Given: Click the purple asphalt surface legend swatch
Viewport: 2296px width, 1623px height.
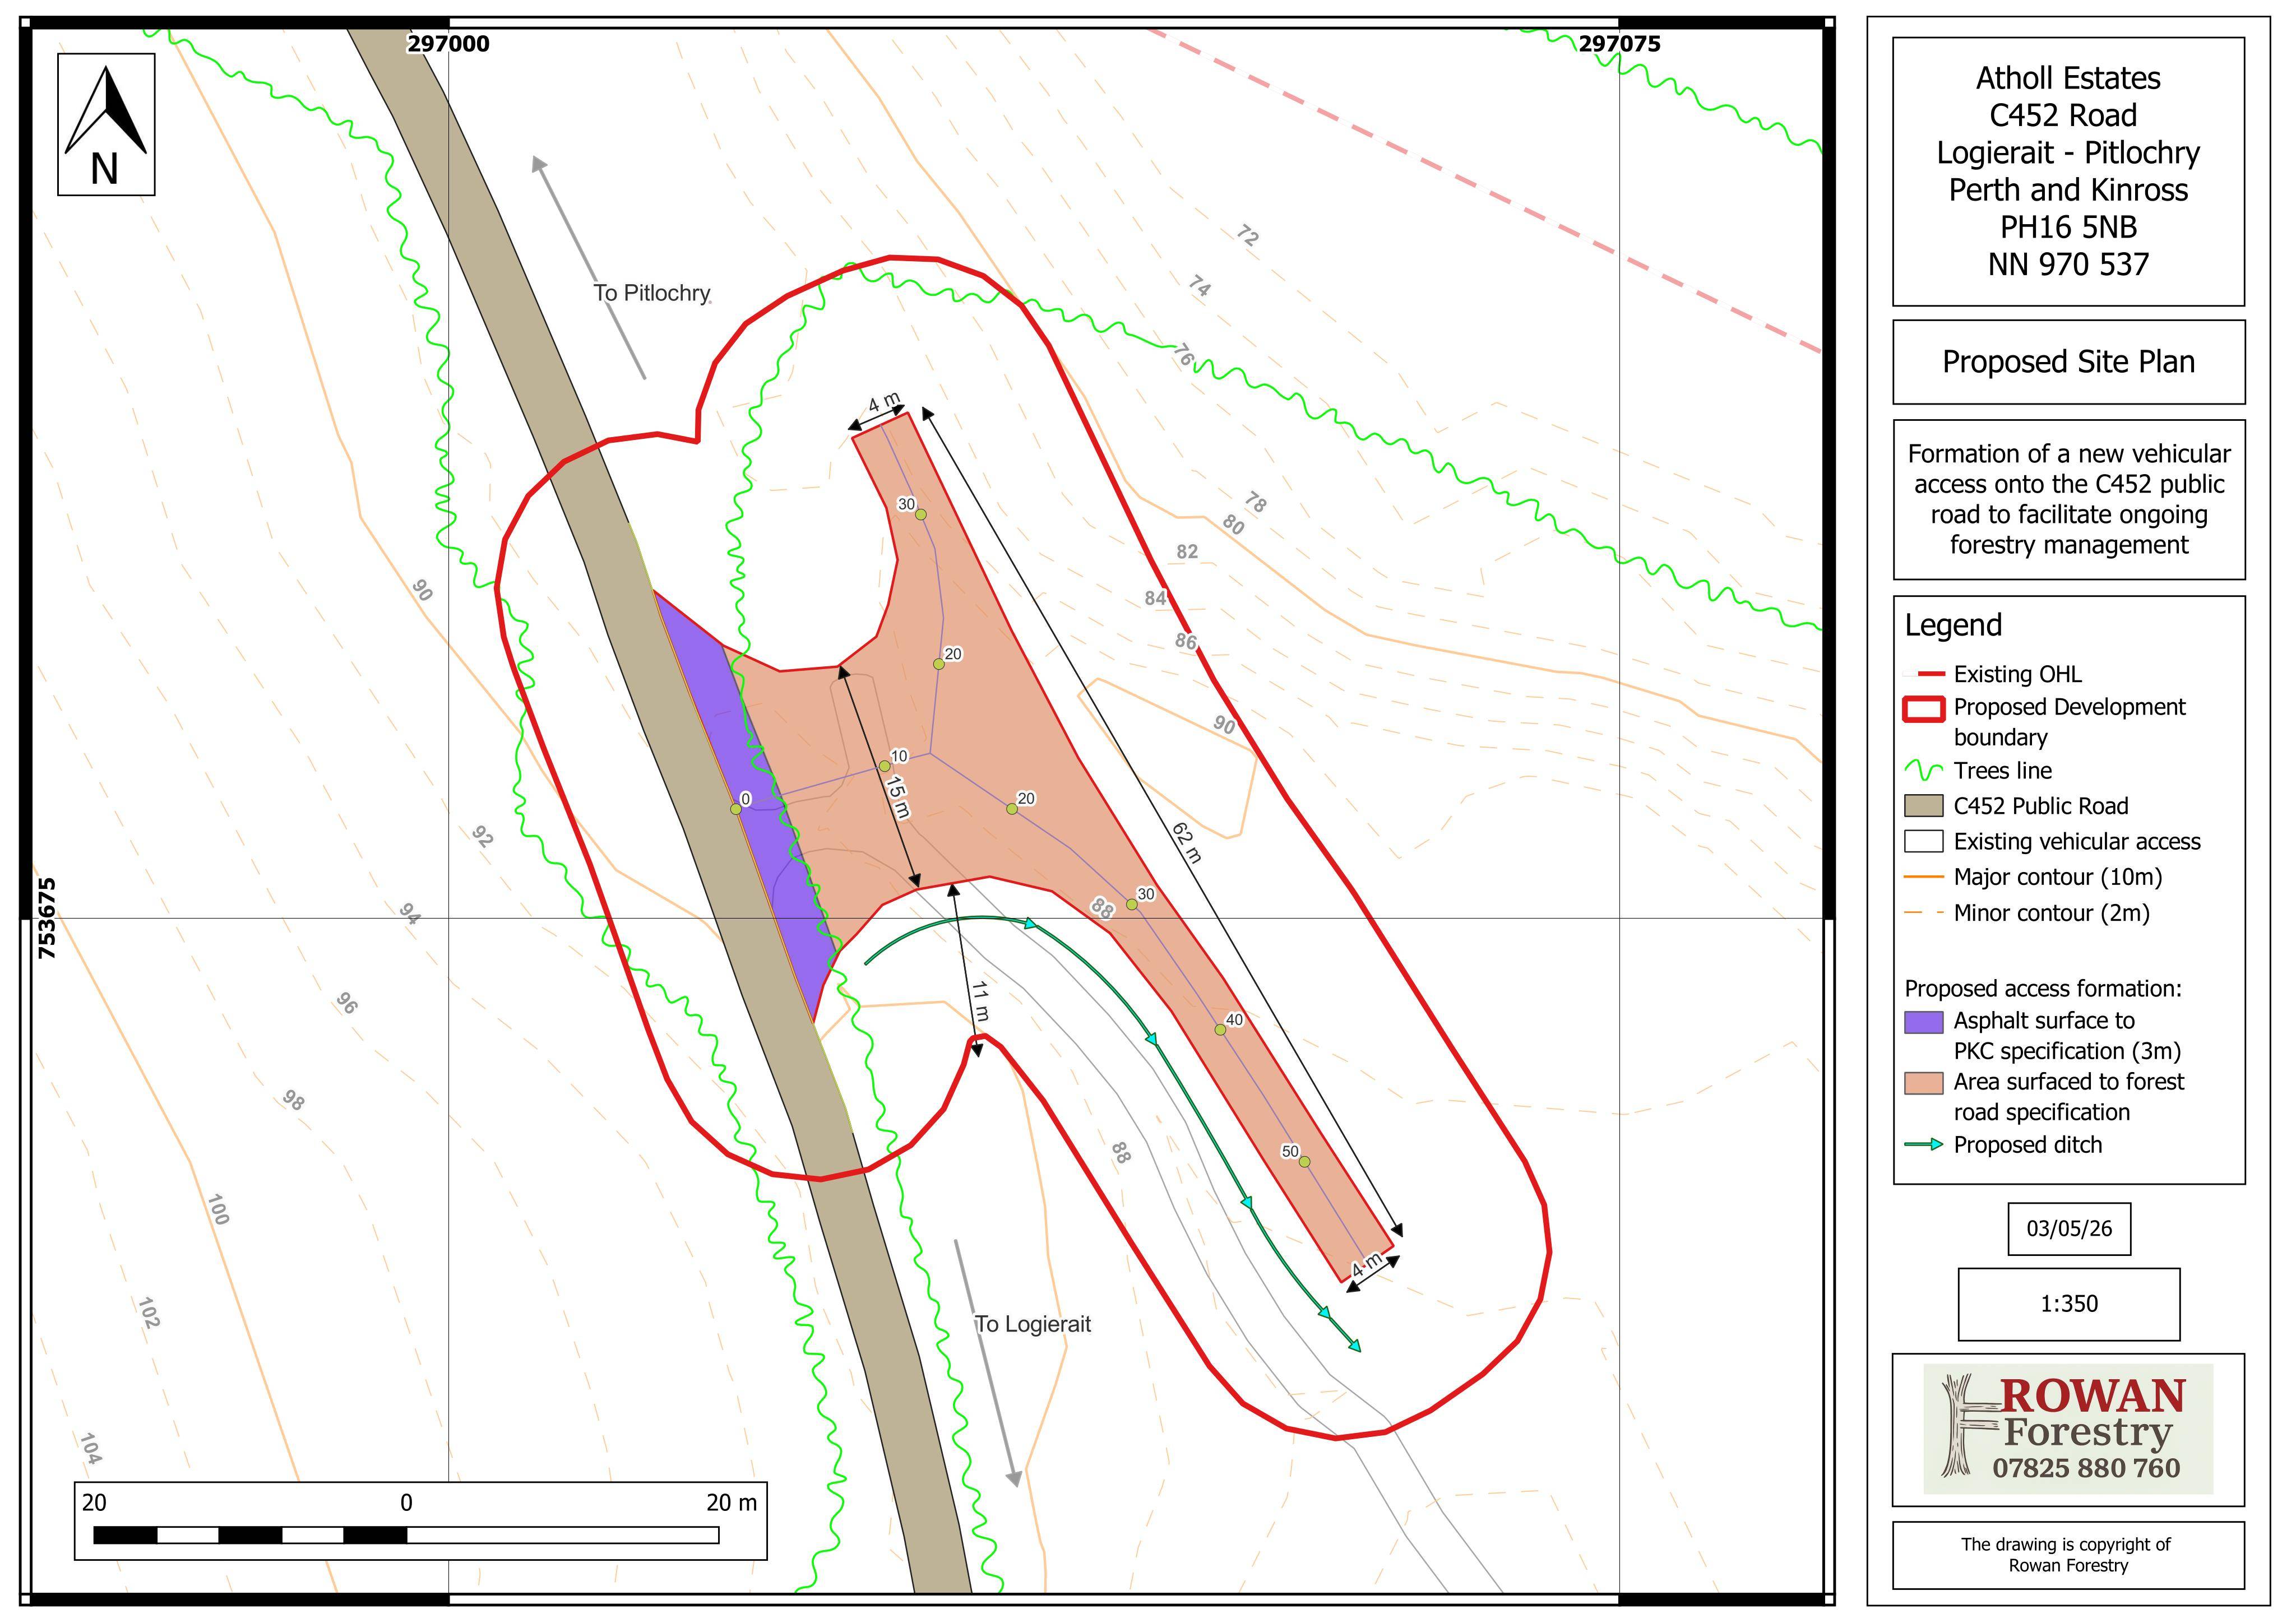Looking at the screenshot, I should click(1924, 1021).
